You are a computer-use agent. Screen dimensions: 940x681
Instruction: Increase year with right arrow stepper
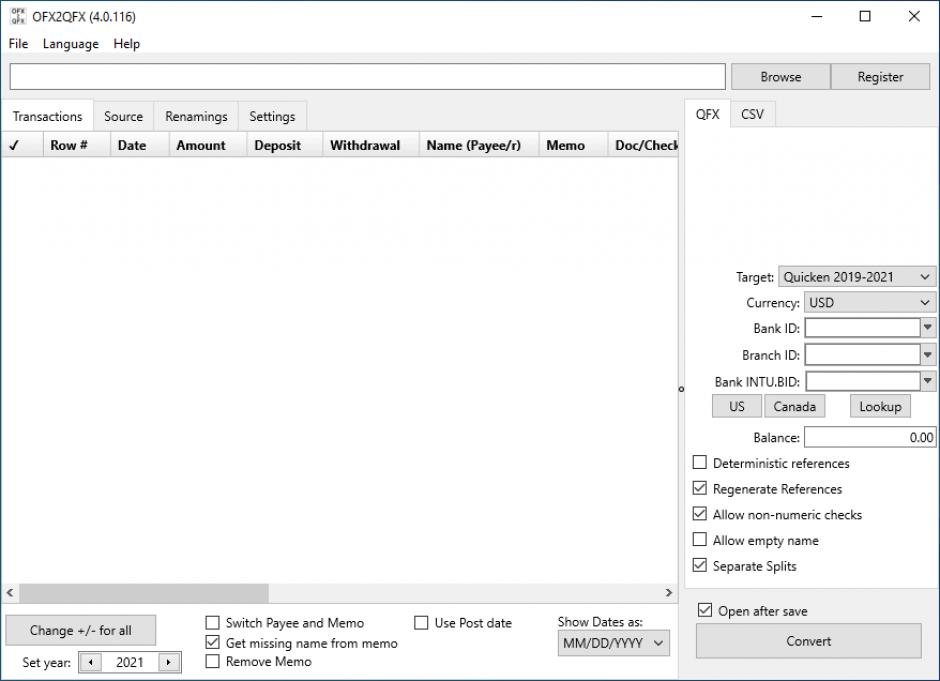[x=168, y=662]
